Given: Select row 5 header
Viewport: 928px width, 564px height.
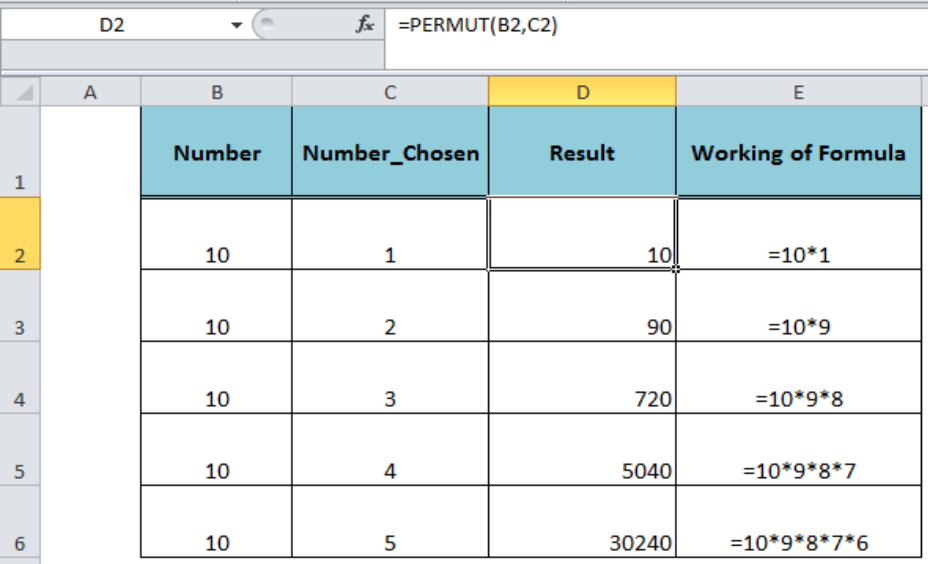Looking at the screenshot, I should click(x=20, y=450).
